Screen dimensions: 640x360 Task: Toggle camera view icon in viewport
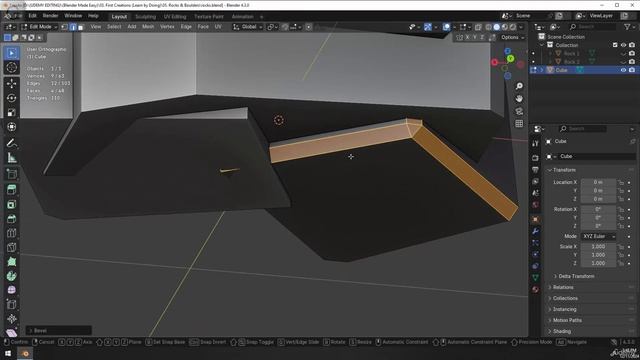pyautogui.click(x=519, y=111)
